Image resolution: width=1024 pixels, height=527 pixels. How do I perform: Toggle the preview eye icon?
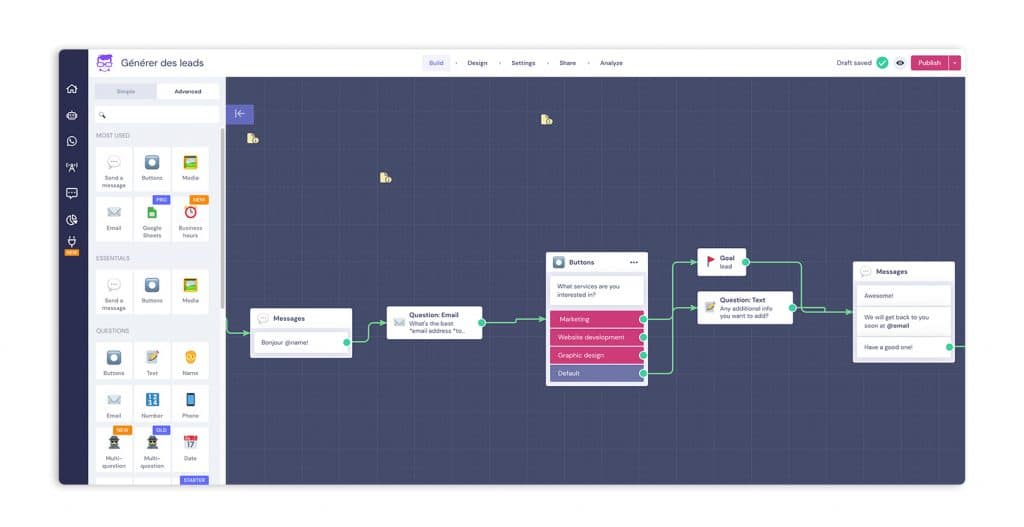(900, 63)
